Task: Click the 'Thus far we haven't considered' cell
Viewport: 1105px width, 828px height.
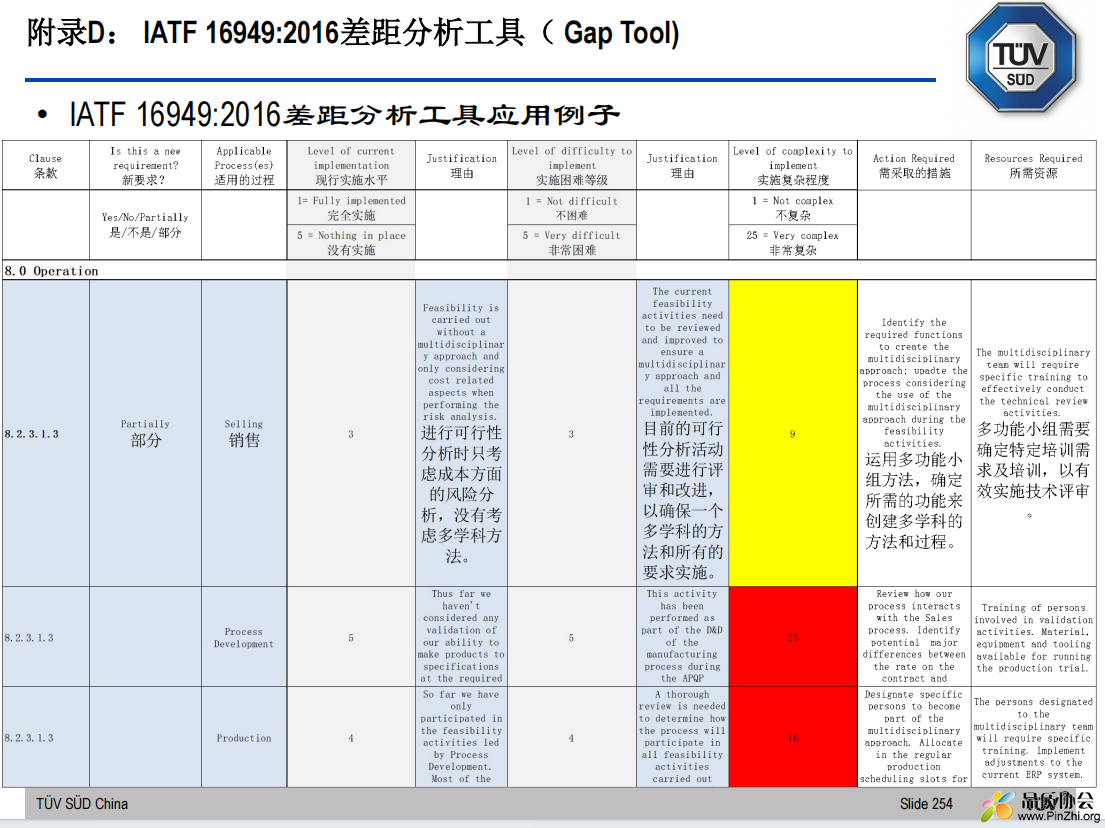Action: click(x=462, y=637)
